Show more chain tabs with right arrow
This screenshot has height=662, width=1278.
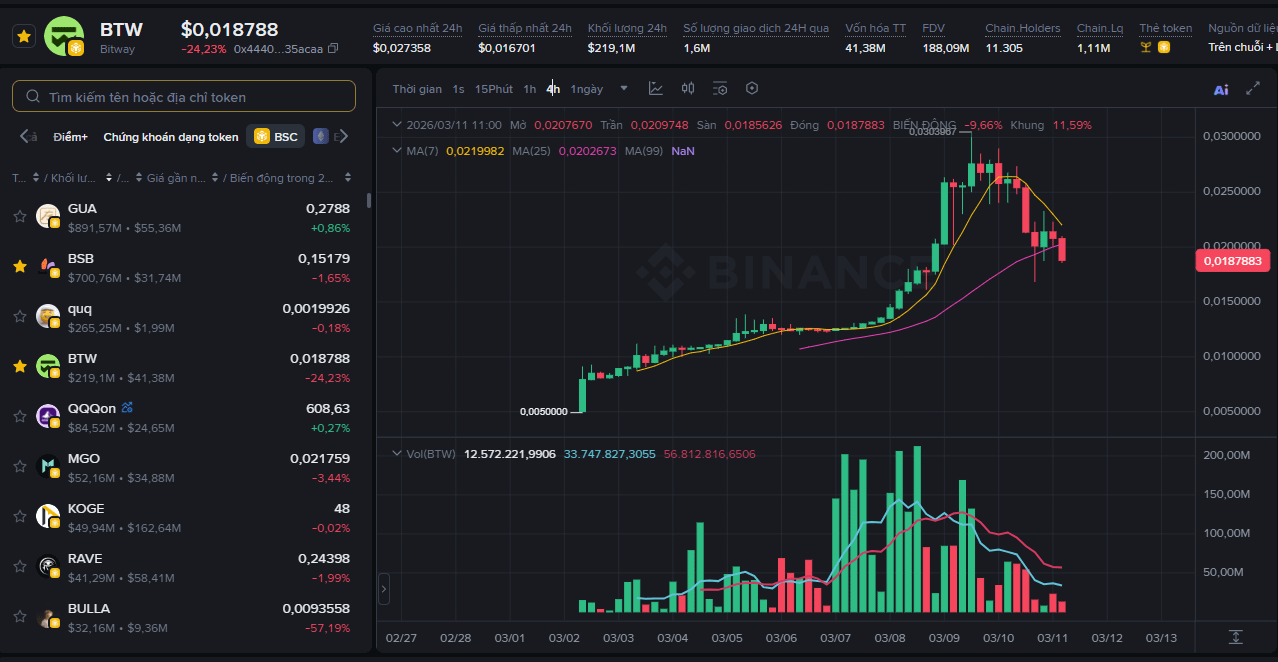(344, 136)
